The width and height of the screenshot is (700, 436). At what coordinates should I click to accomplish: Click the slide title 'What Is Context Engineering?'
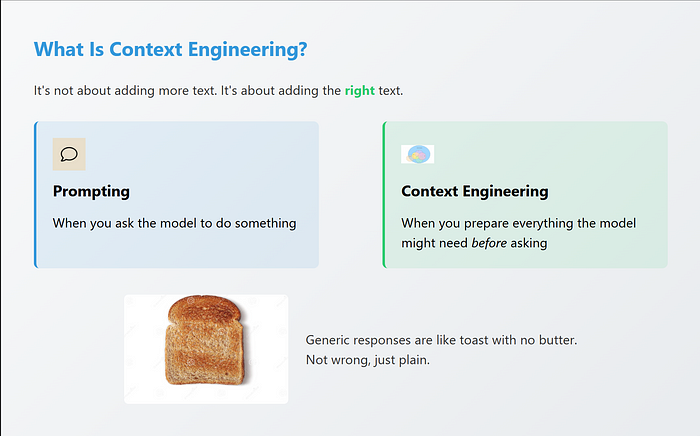(x=171, y=49)
